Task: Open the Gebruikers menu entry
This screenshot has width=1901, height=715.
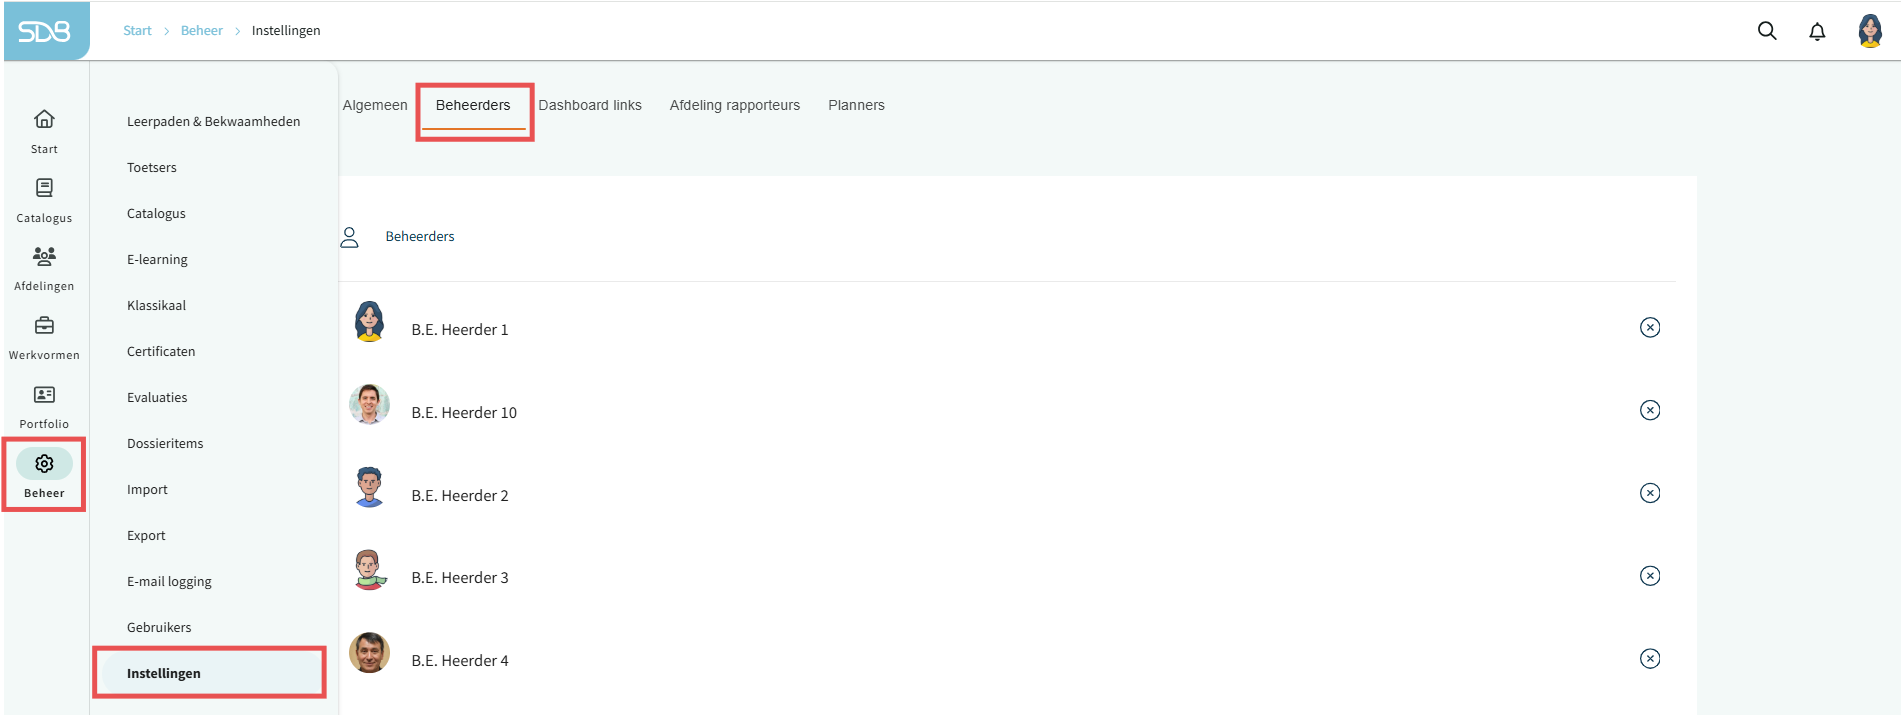Action: 159,628
